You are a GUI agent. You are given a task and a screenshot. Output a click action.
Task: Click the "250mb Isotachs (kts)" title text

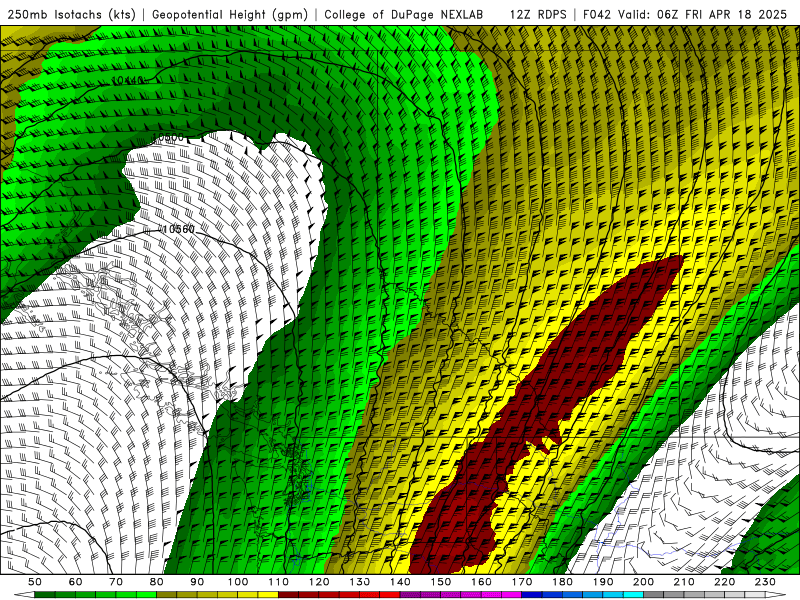coord(71,14)
